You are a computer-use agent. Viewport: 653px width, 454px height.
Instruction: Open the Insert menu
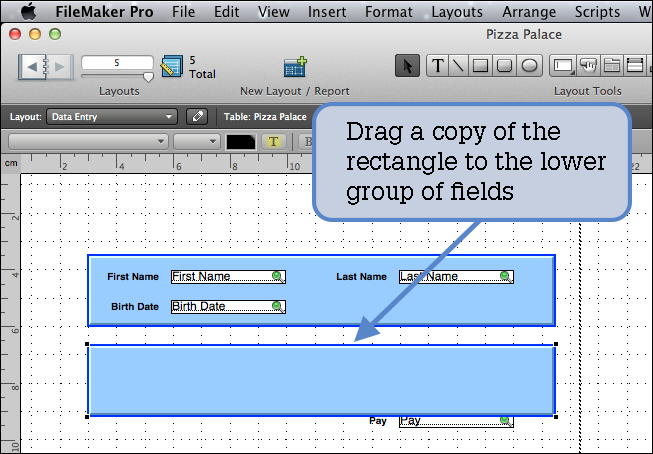tap(327, 12)
